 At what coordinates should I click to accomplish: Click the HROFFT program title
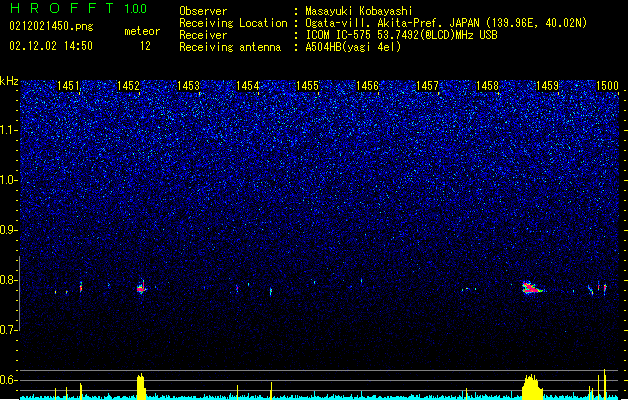coord(63,8)
